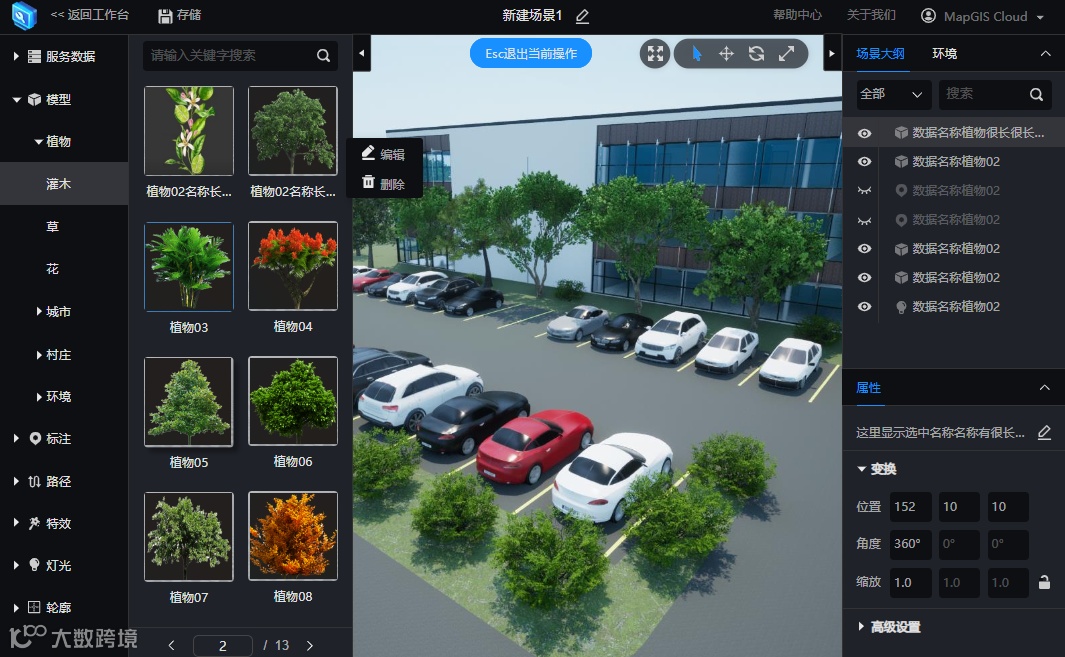
Task: Click the 灯光 bulb icon
Action: [x=34, y=565]
